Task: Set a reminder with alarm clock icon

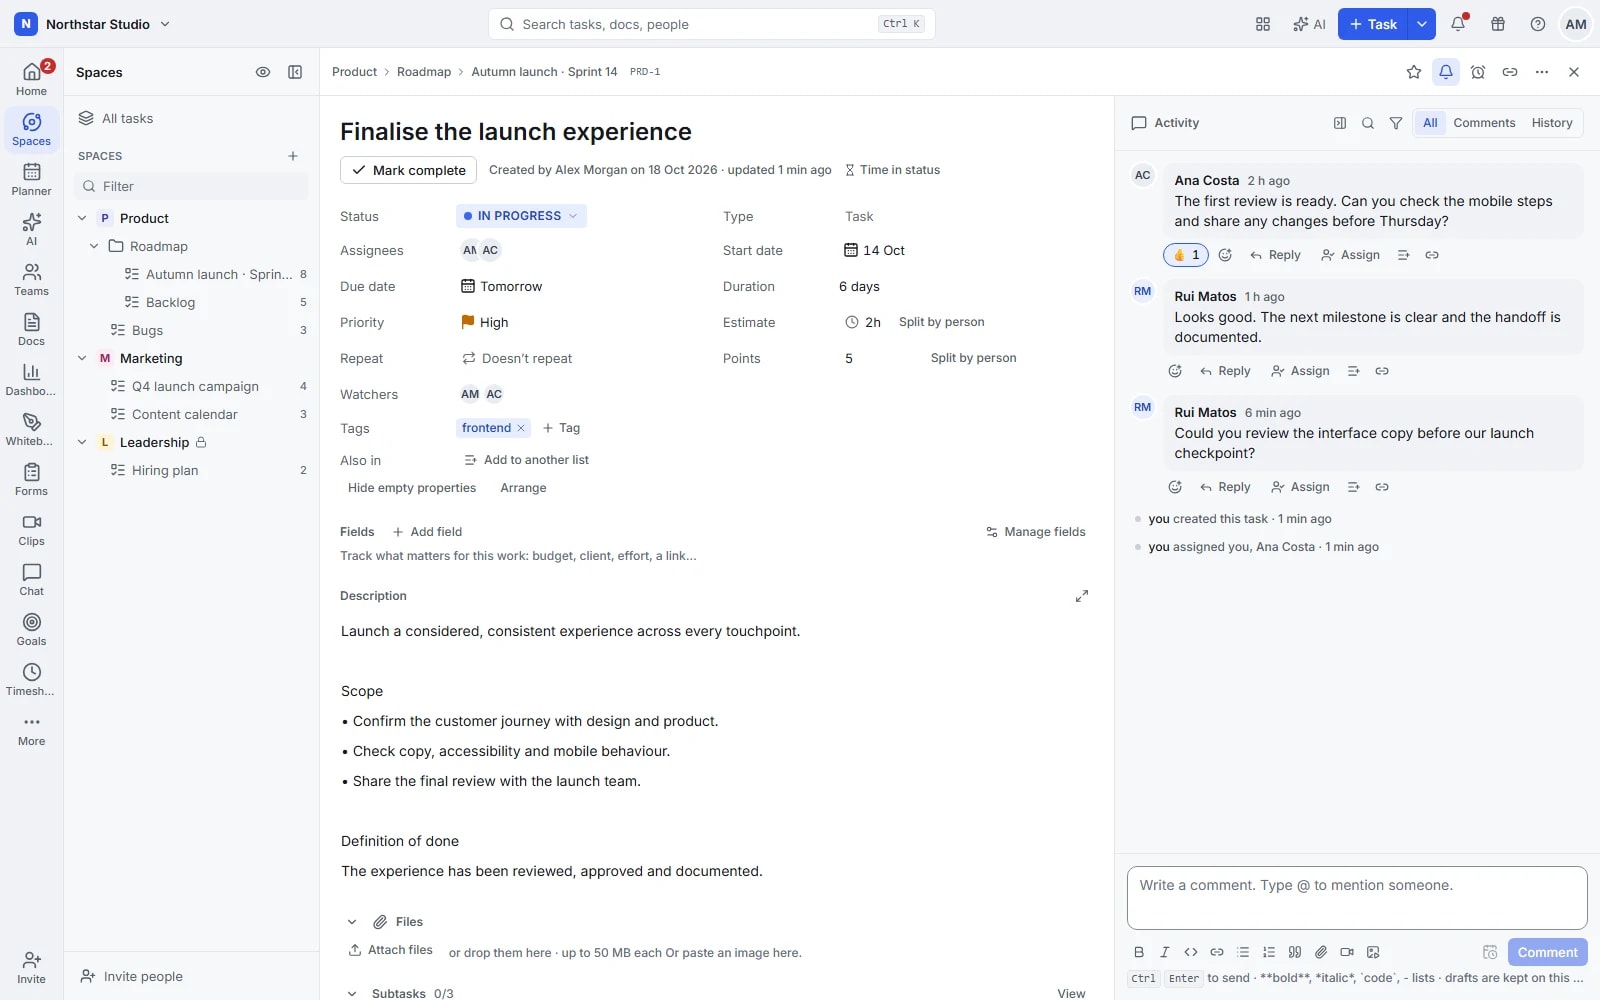Action: click(x=1478, y=72)
